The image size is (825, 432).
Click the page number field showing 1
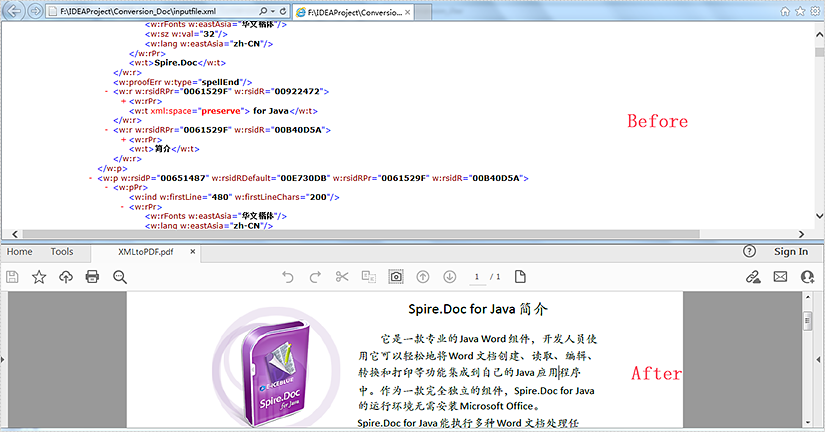coord(477,277)
